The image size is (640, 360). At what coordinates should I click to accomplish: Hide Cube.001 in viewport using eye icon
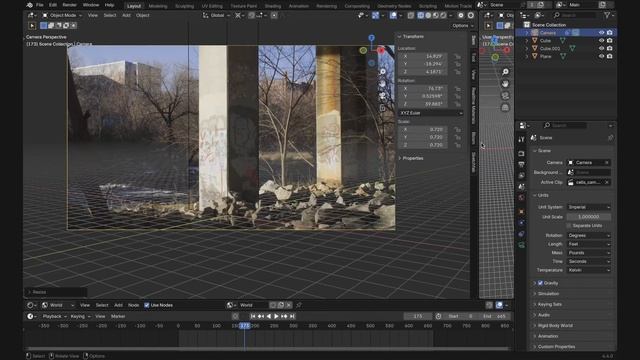coord(601,48)
